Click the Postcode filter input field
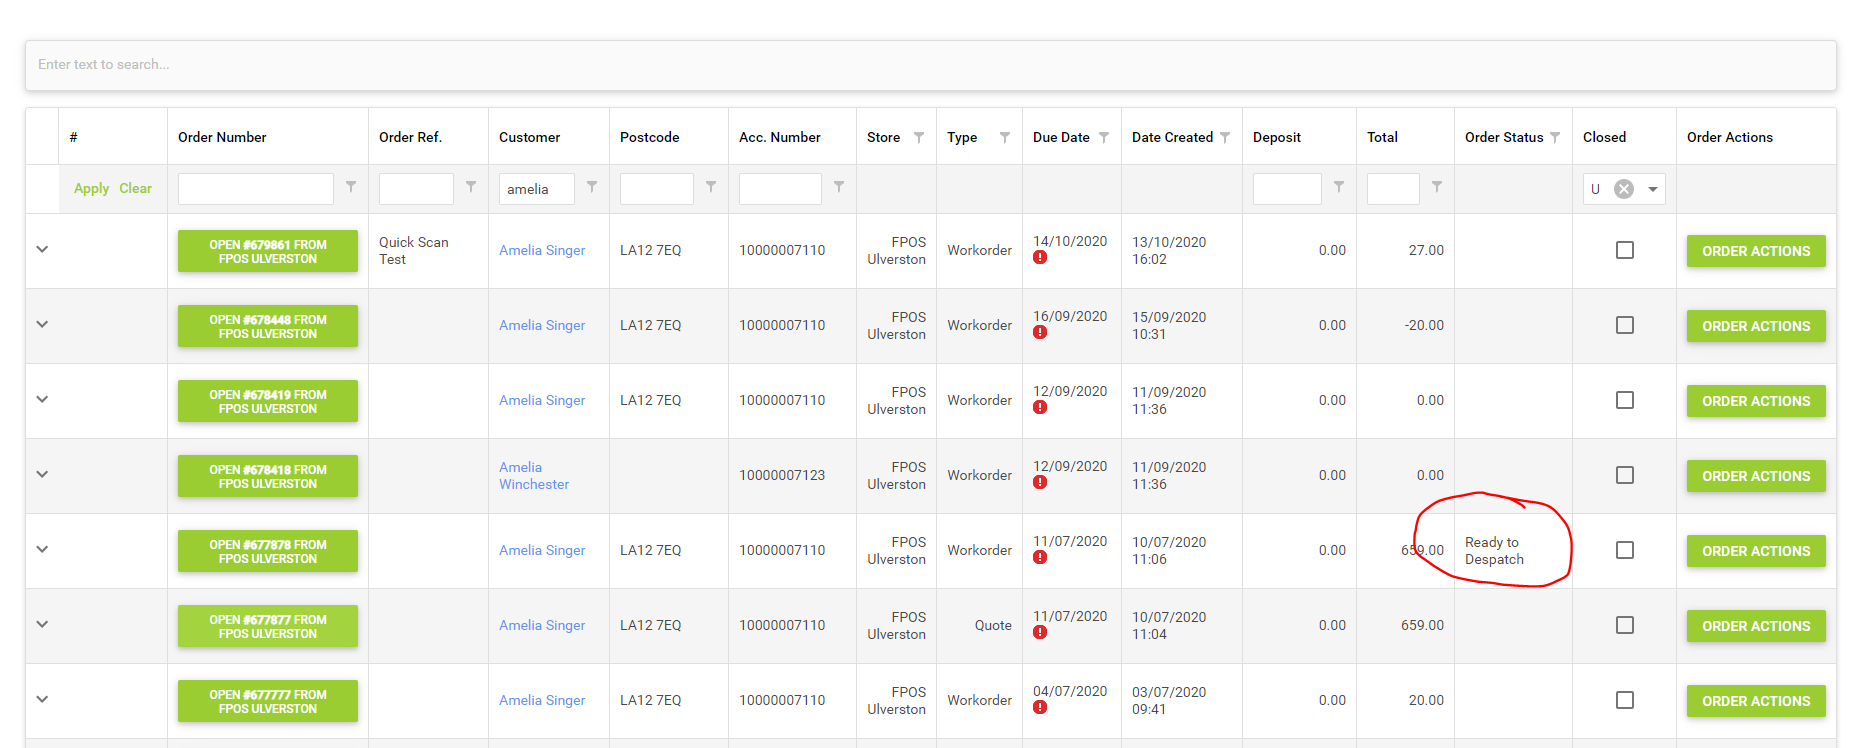Screen dimensions: 1856x748 pyautogui.click(x=657, y=189)
